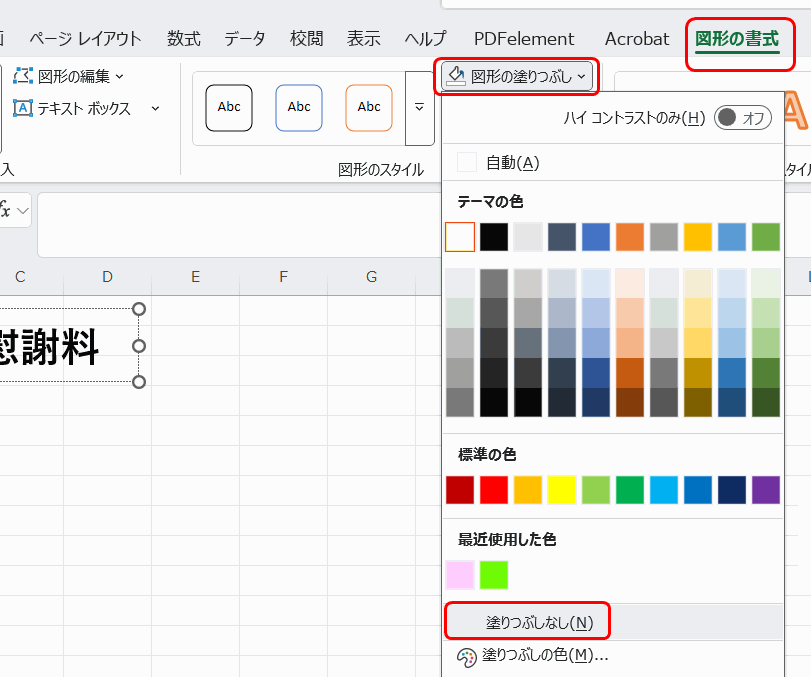Choose the orange theme color in top row
811x677 pixels.
pos(630,237)
